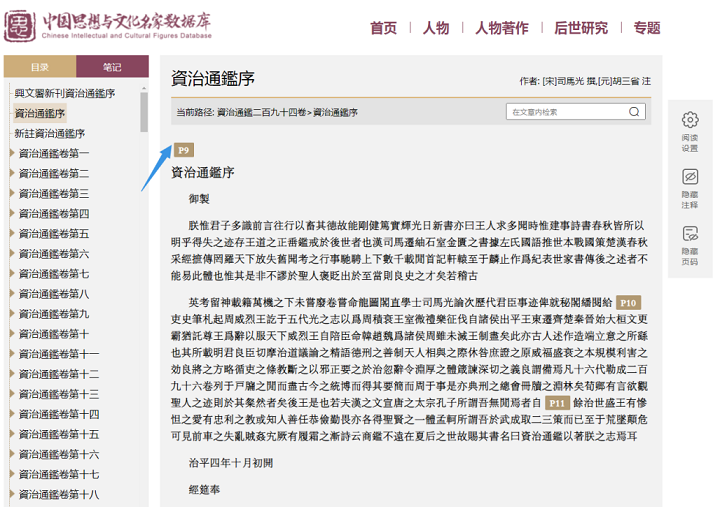Open 資治通鑑二百九十四卷 breadcrumb link
Viewport: 720px width, 507px height.
262,112
